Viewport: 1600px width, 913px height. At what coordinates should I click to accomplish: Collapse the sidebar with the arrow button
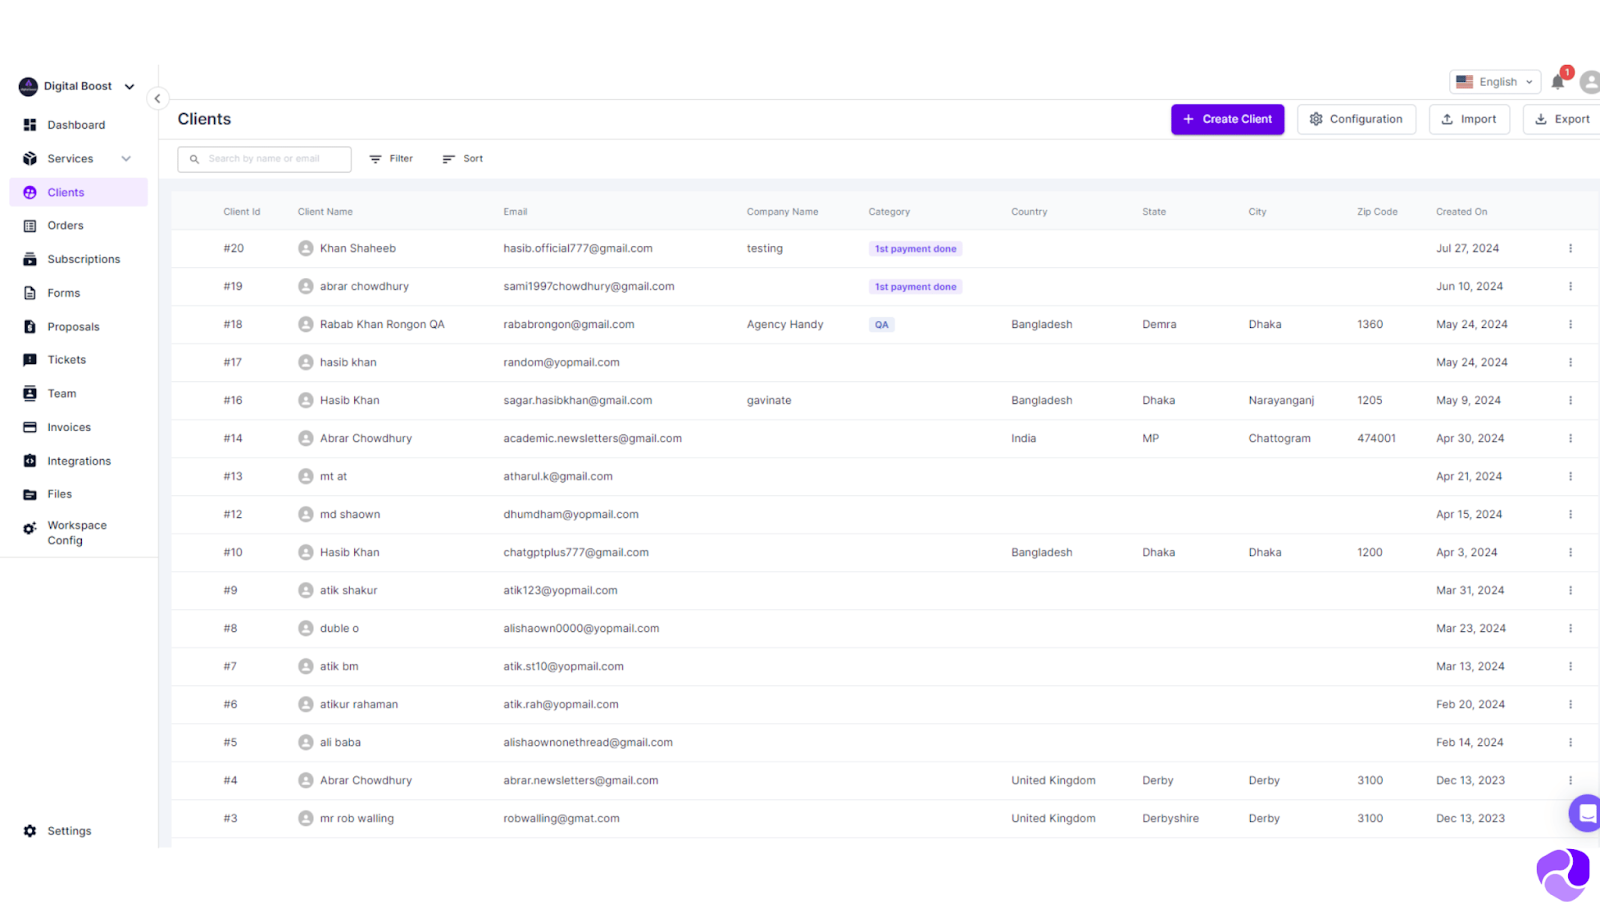click(x=157, y=99)
